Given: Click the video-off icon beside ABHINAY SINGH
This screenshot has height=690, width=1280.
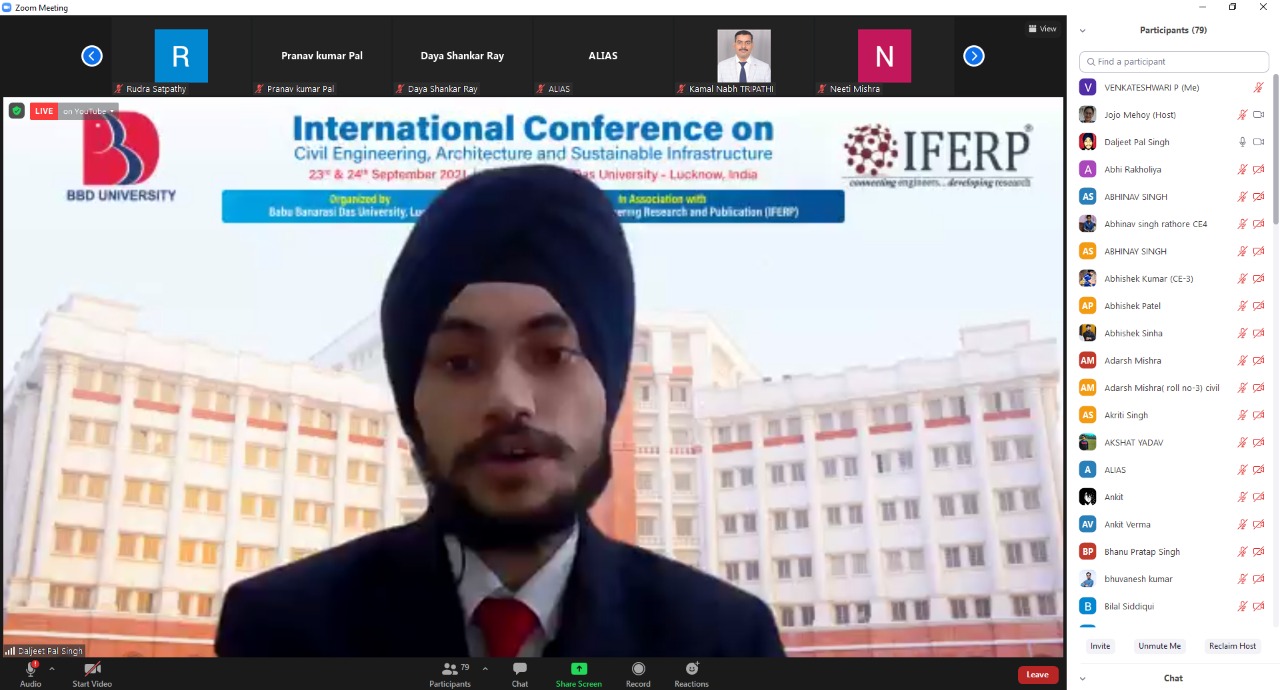Looking at the screenshot, I should 1259,251.
